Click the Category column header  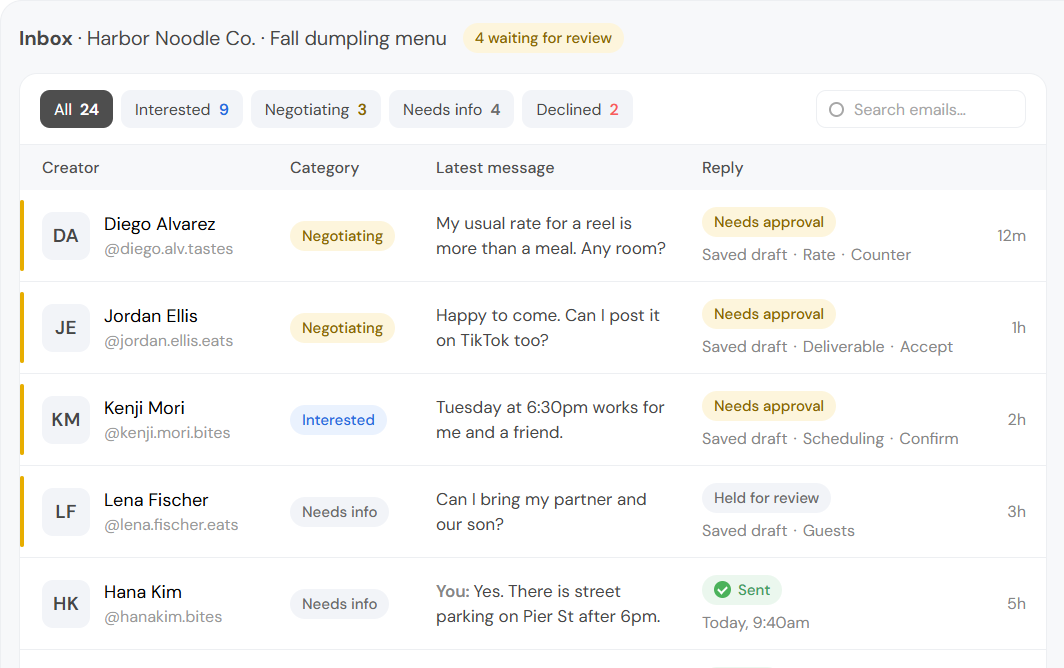[x=324, y=168]
